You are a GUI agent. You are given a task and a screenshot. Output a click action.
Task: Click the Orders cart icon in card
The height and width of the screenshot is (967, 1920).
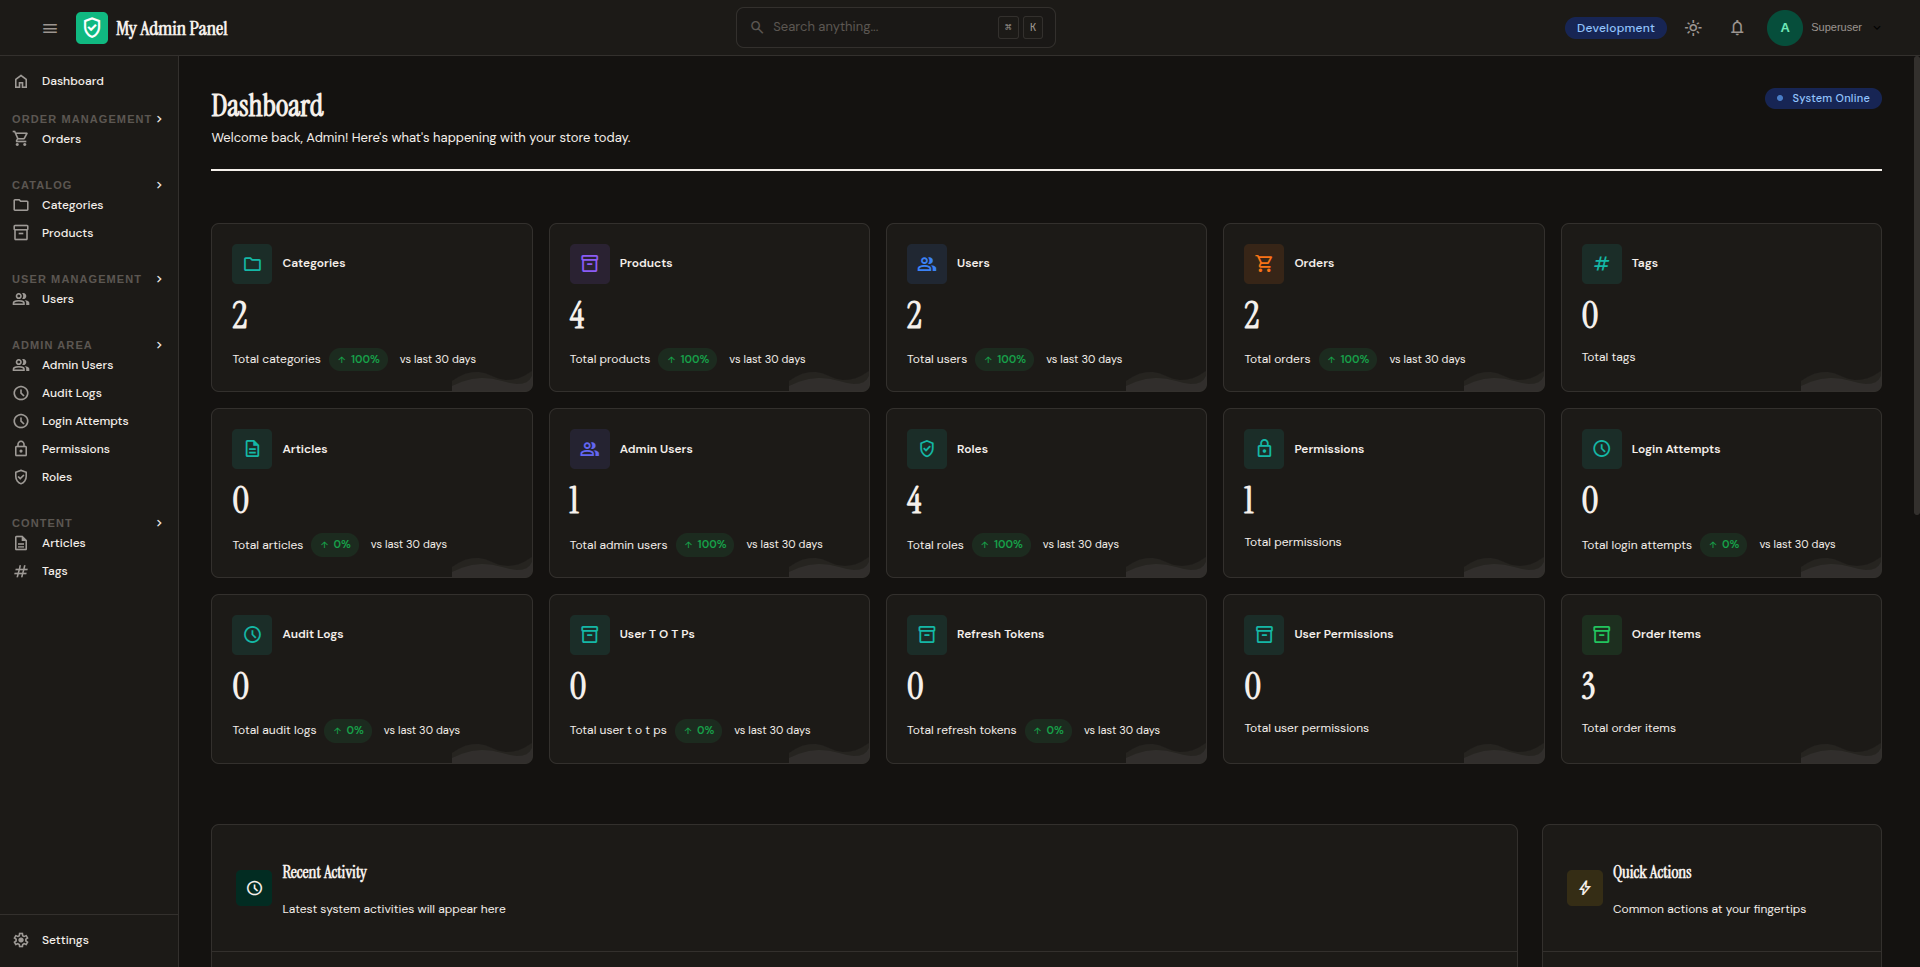1264,264
